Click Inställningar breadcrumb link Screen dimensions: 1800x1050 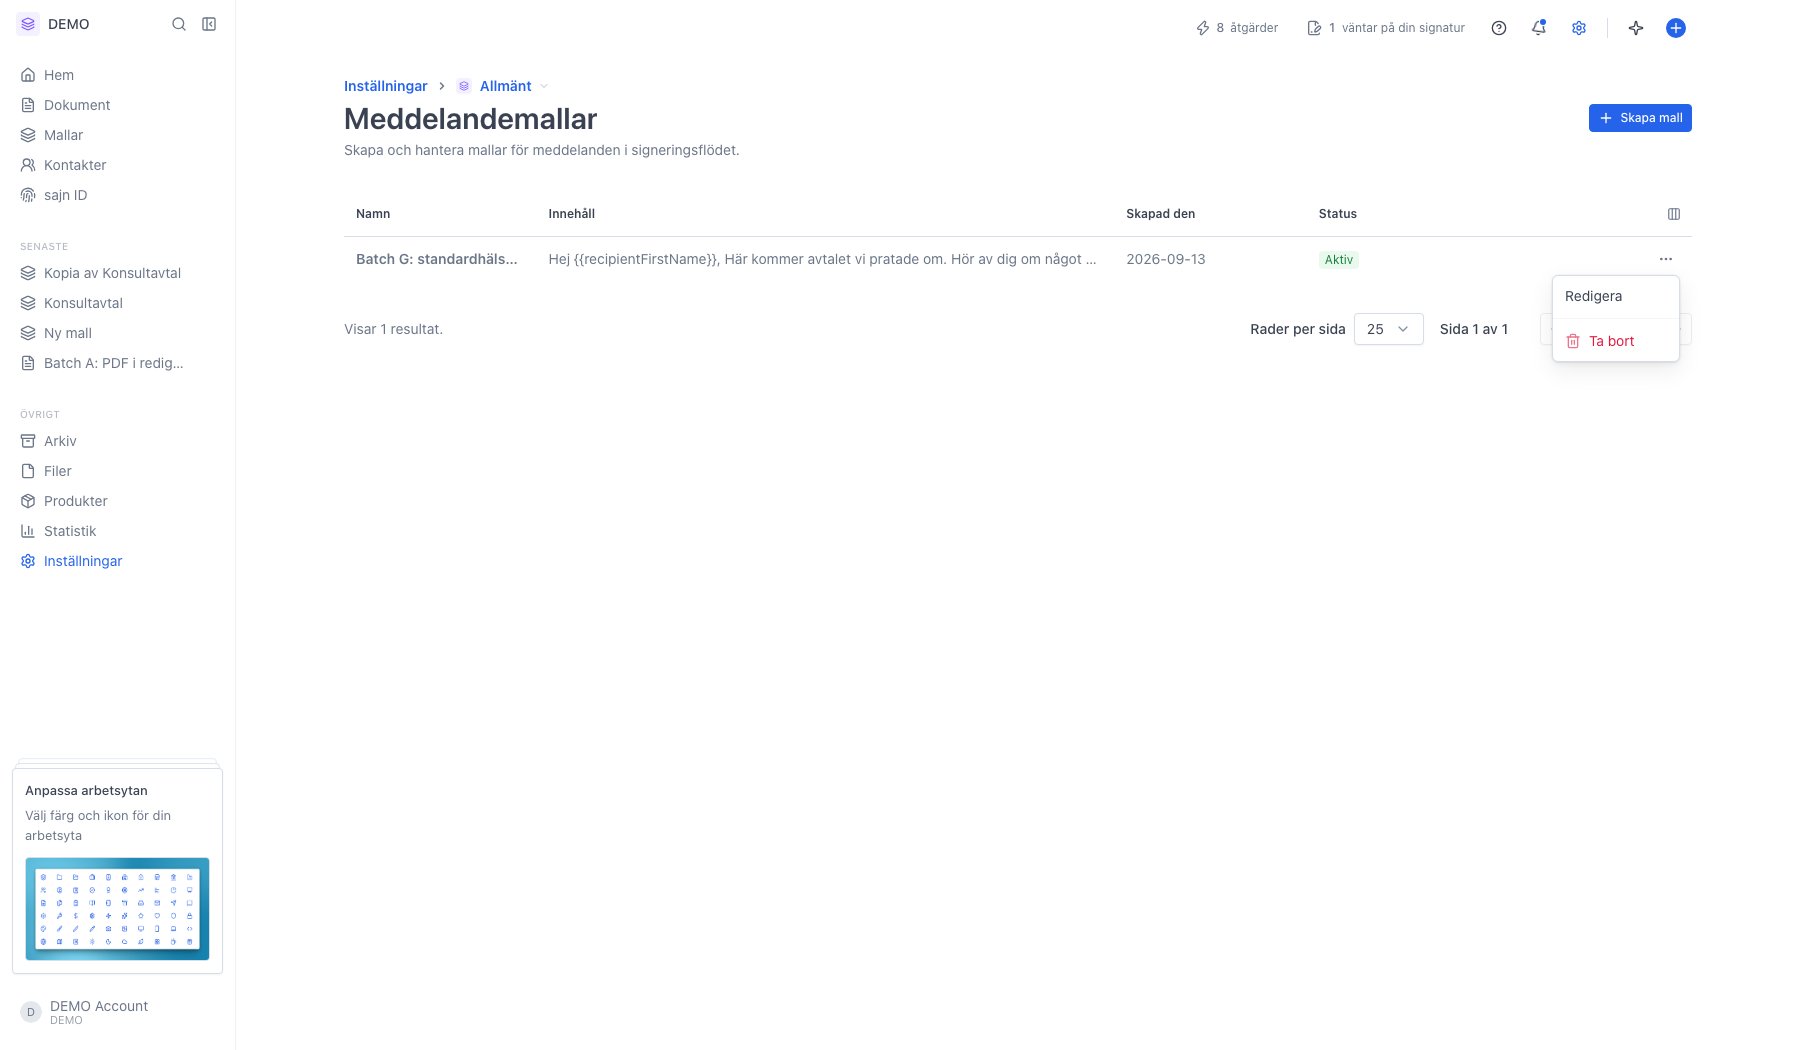[385, 86]
